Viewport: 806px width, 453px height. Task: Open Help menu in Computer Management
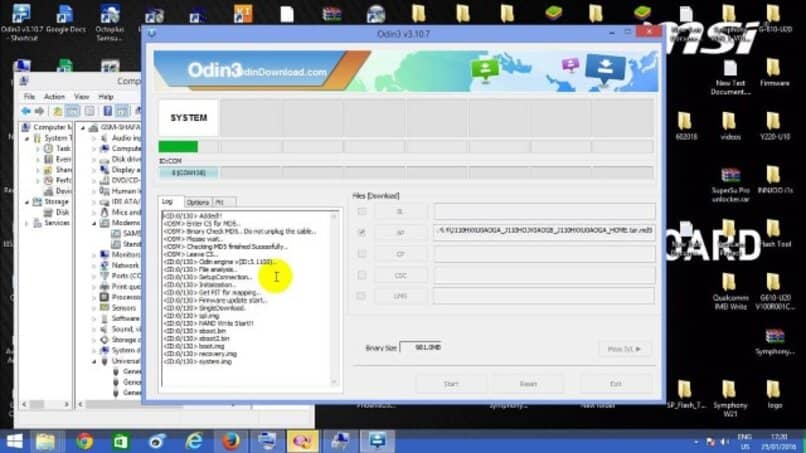coord(105,97)
